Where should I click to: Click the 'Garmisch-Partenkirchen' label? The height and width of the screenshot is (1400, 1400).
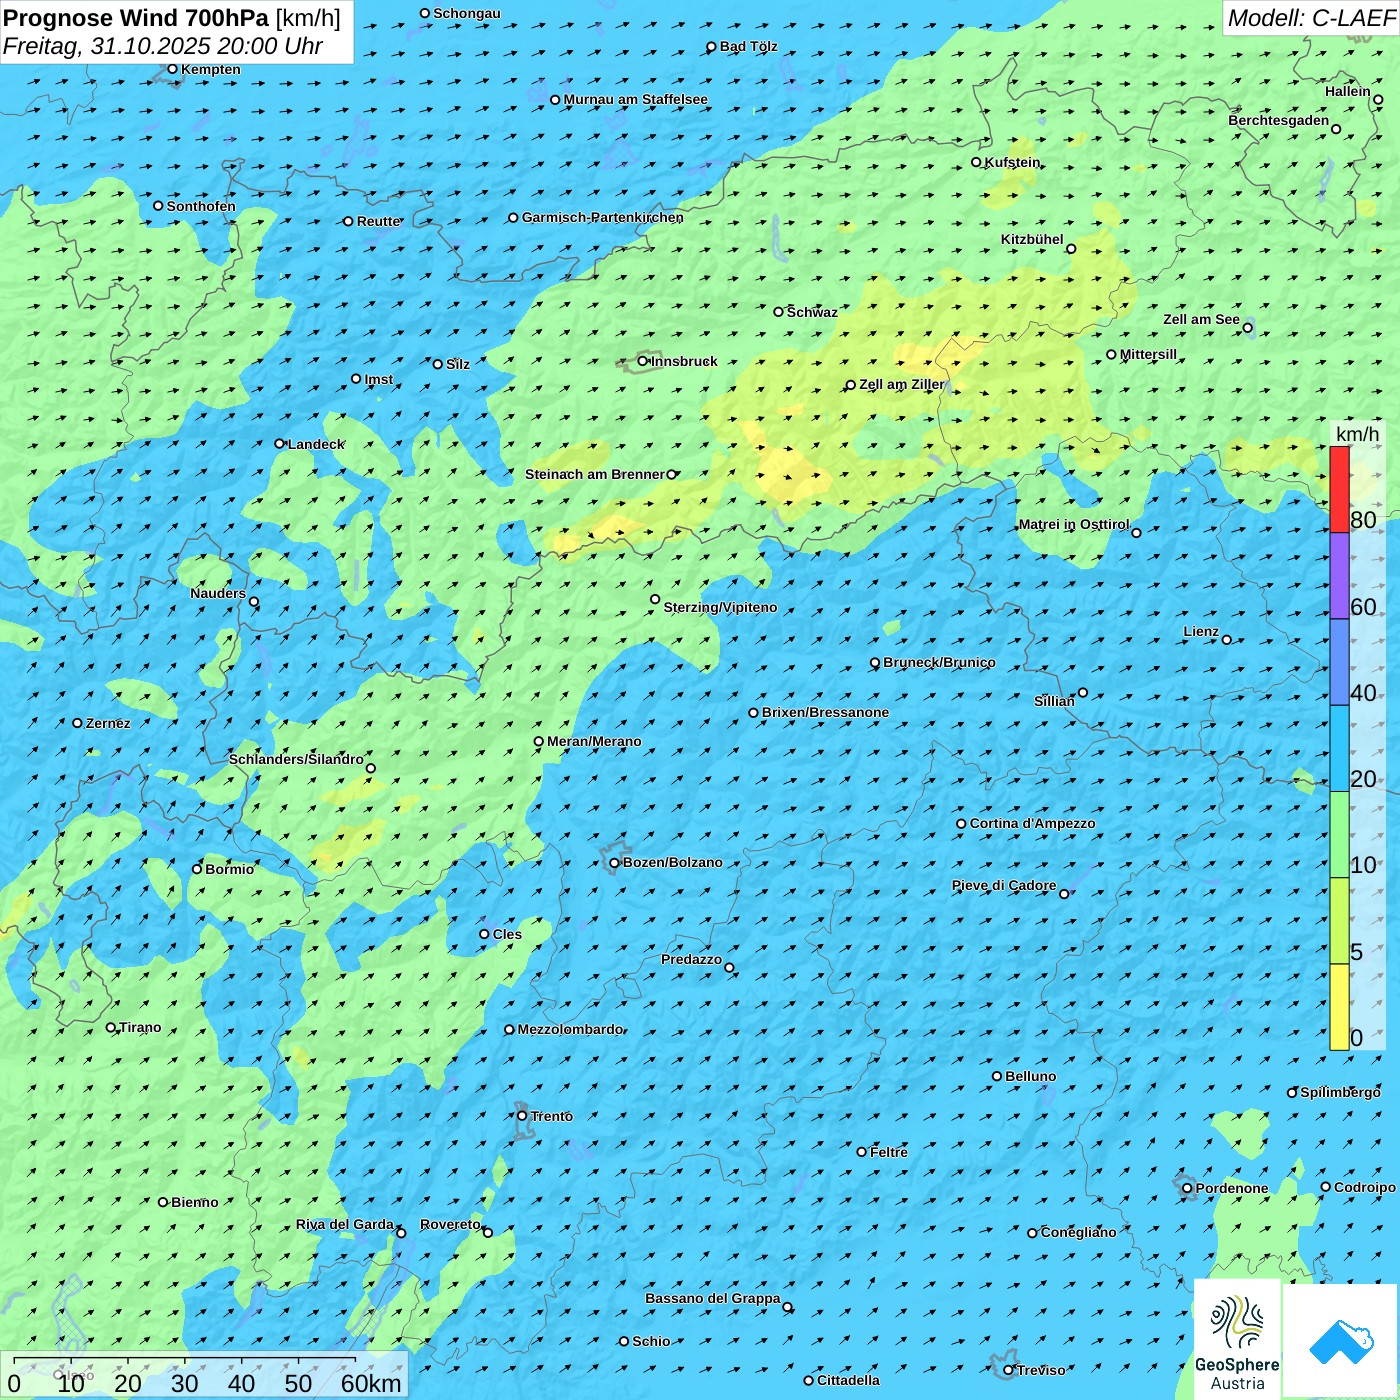(x=603, y=218)
